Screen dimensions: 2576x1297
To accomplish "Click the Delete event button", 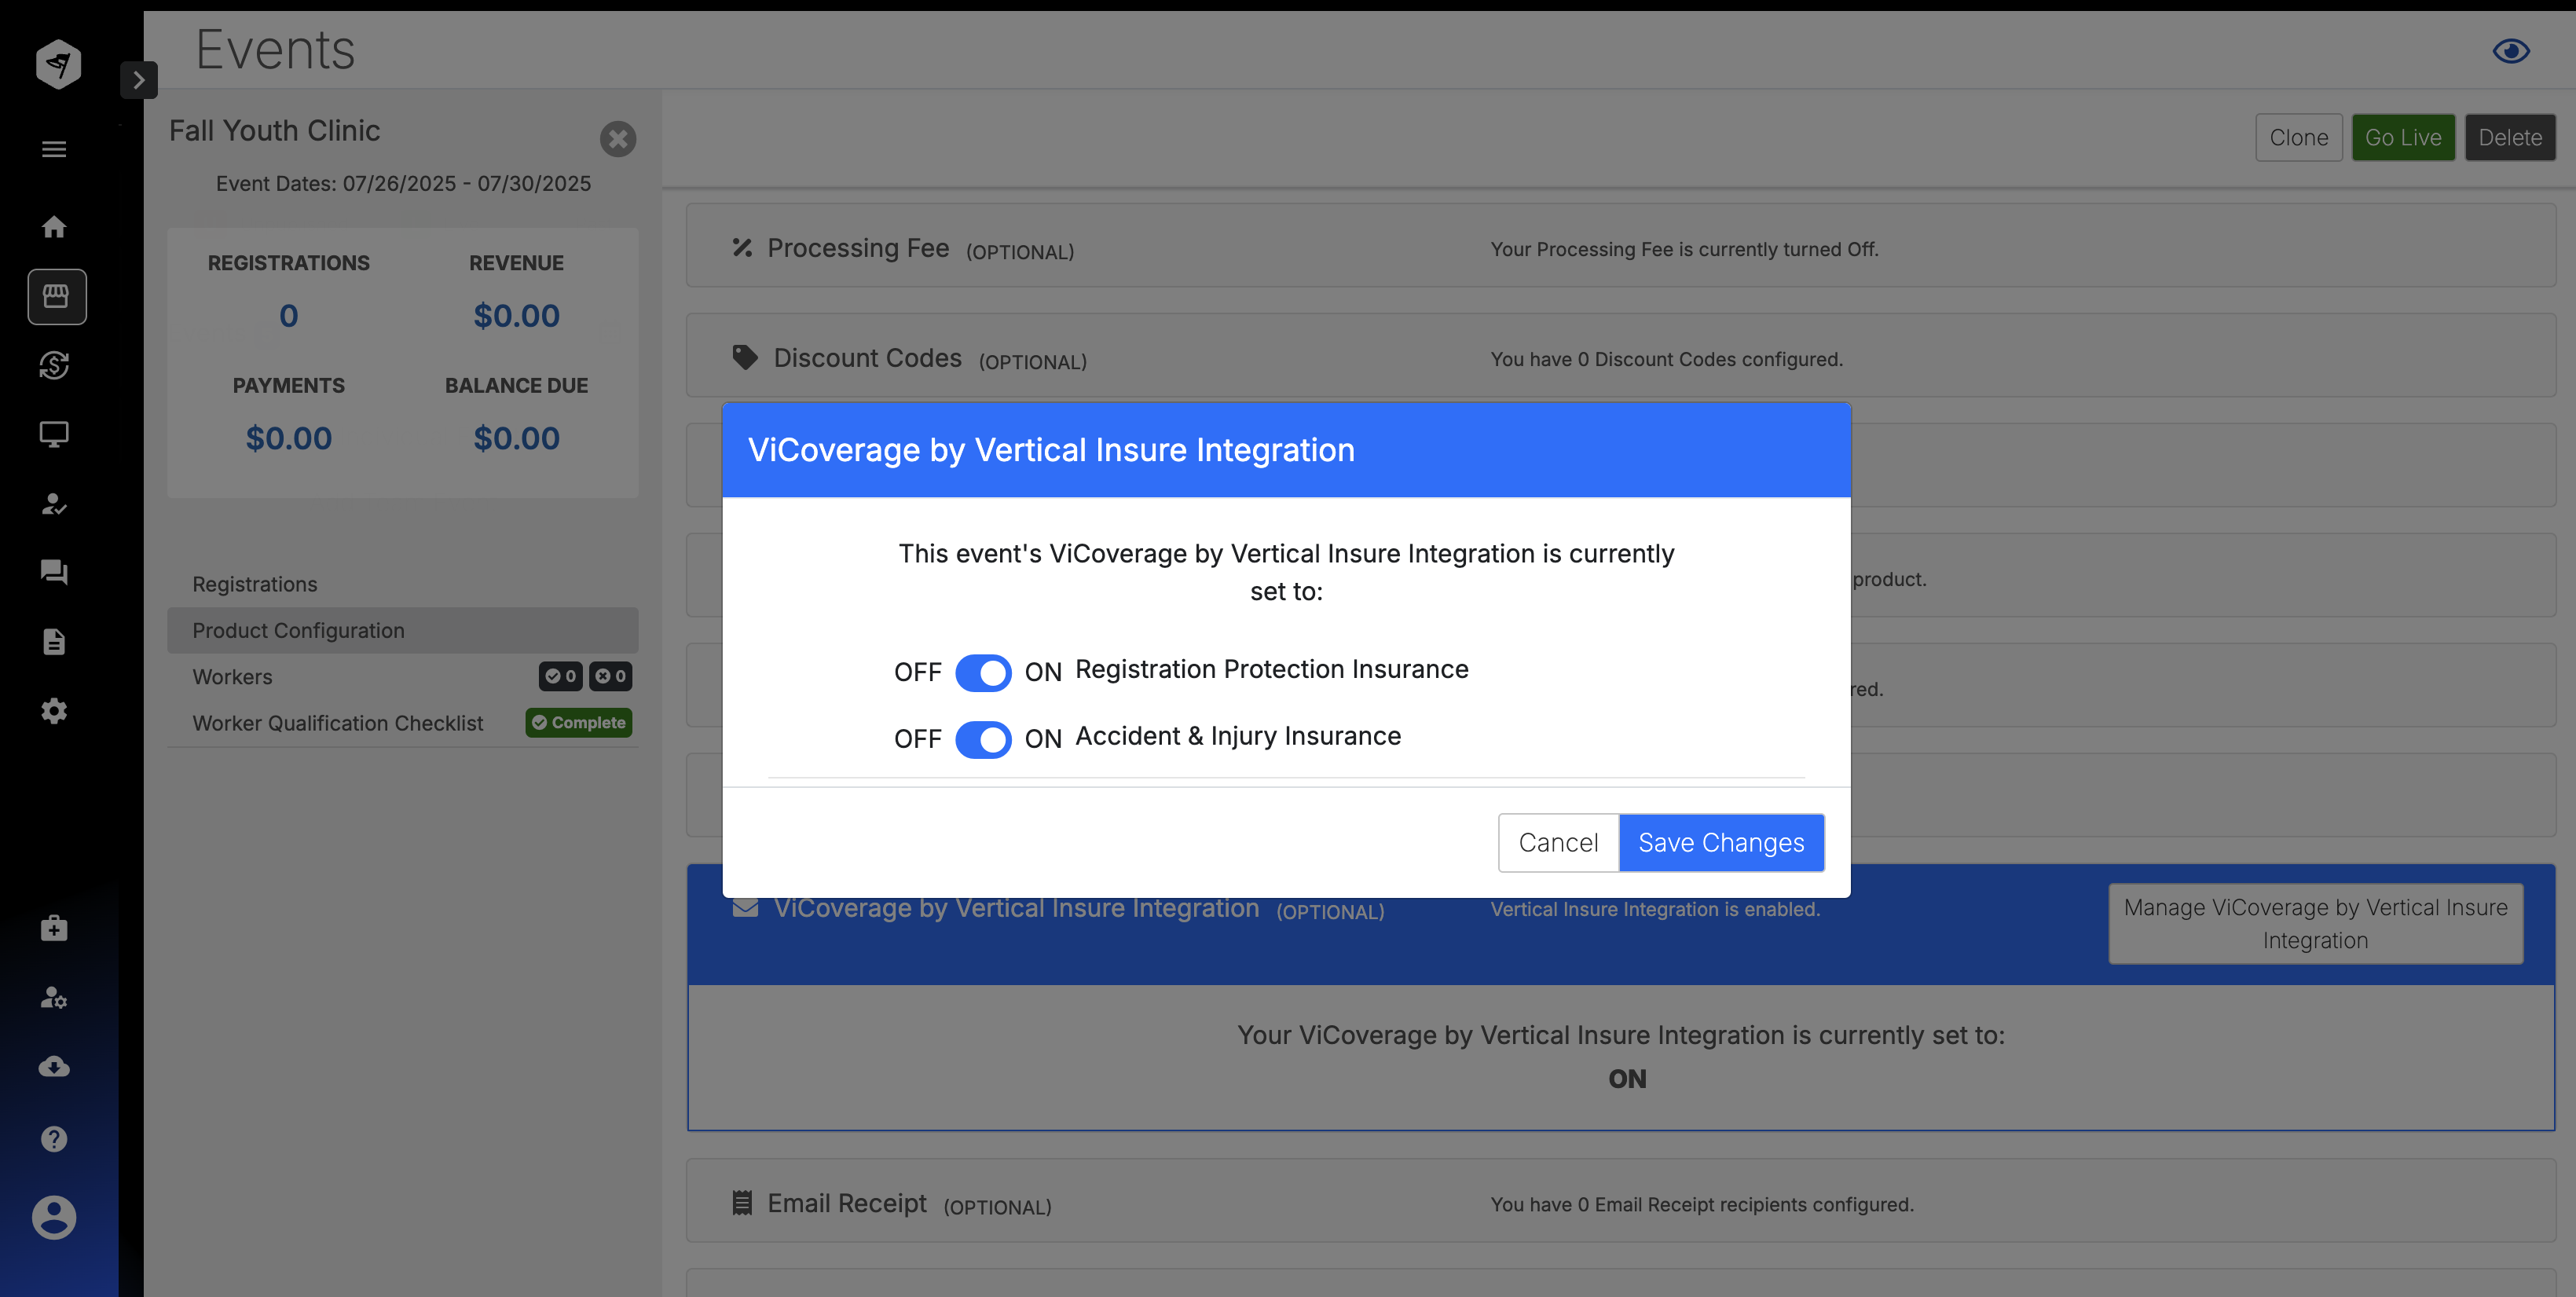I will 2510,138.
